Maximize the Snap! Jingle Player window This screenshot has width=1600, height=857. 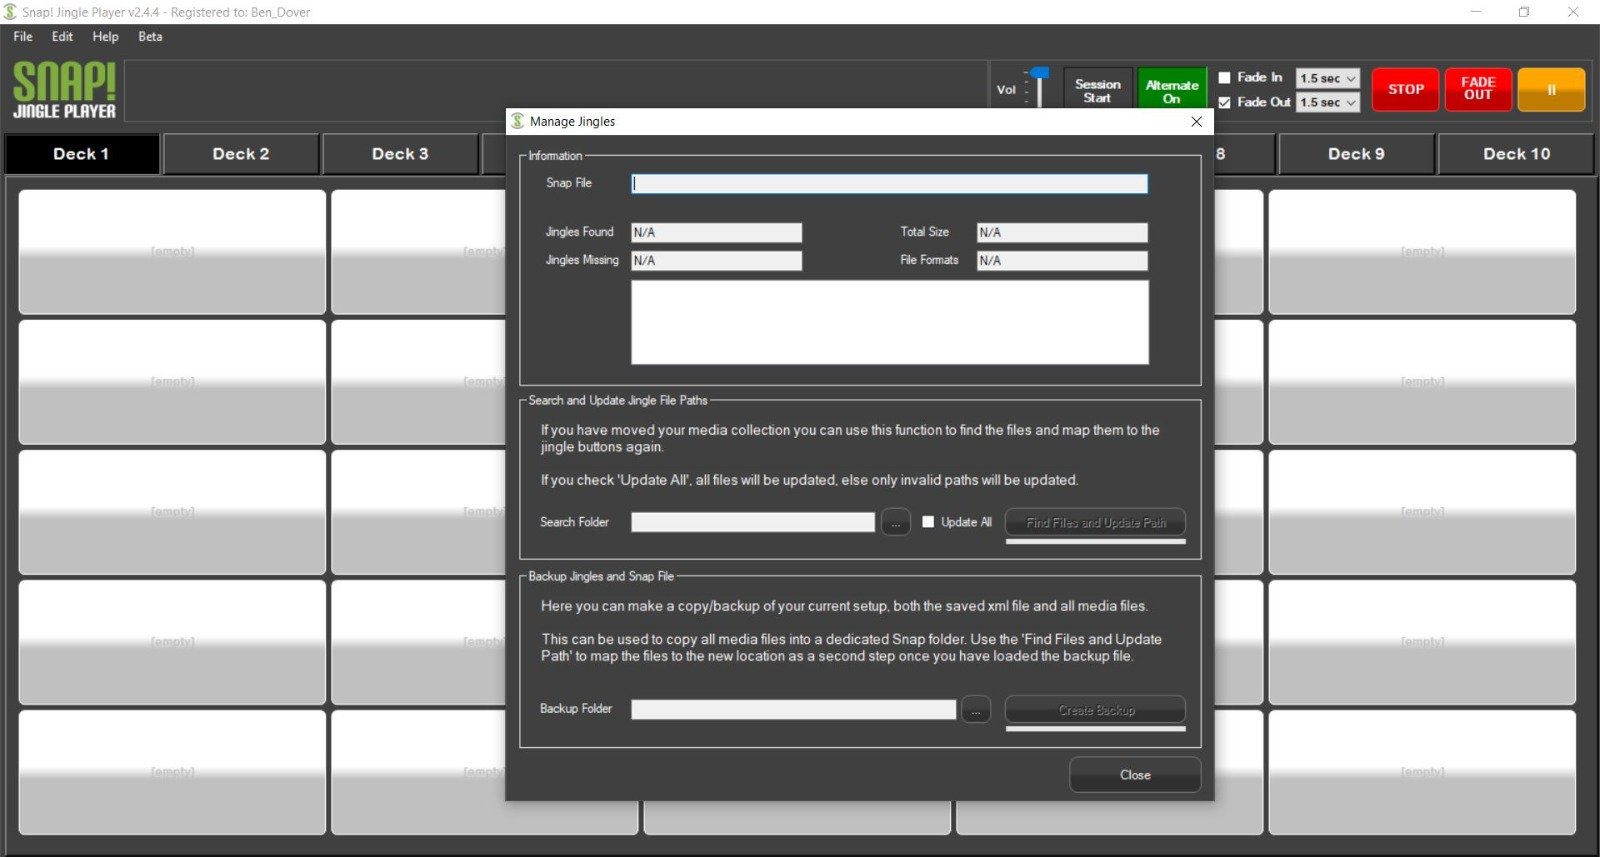(1524, 12)
